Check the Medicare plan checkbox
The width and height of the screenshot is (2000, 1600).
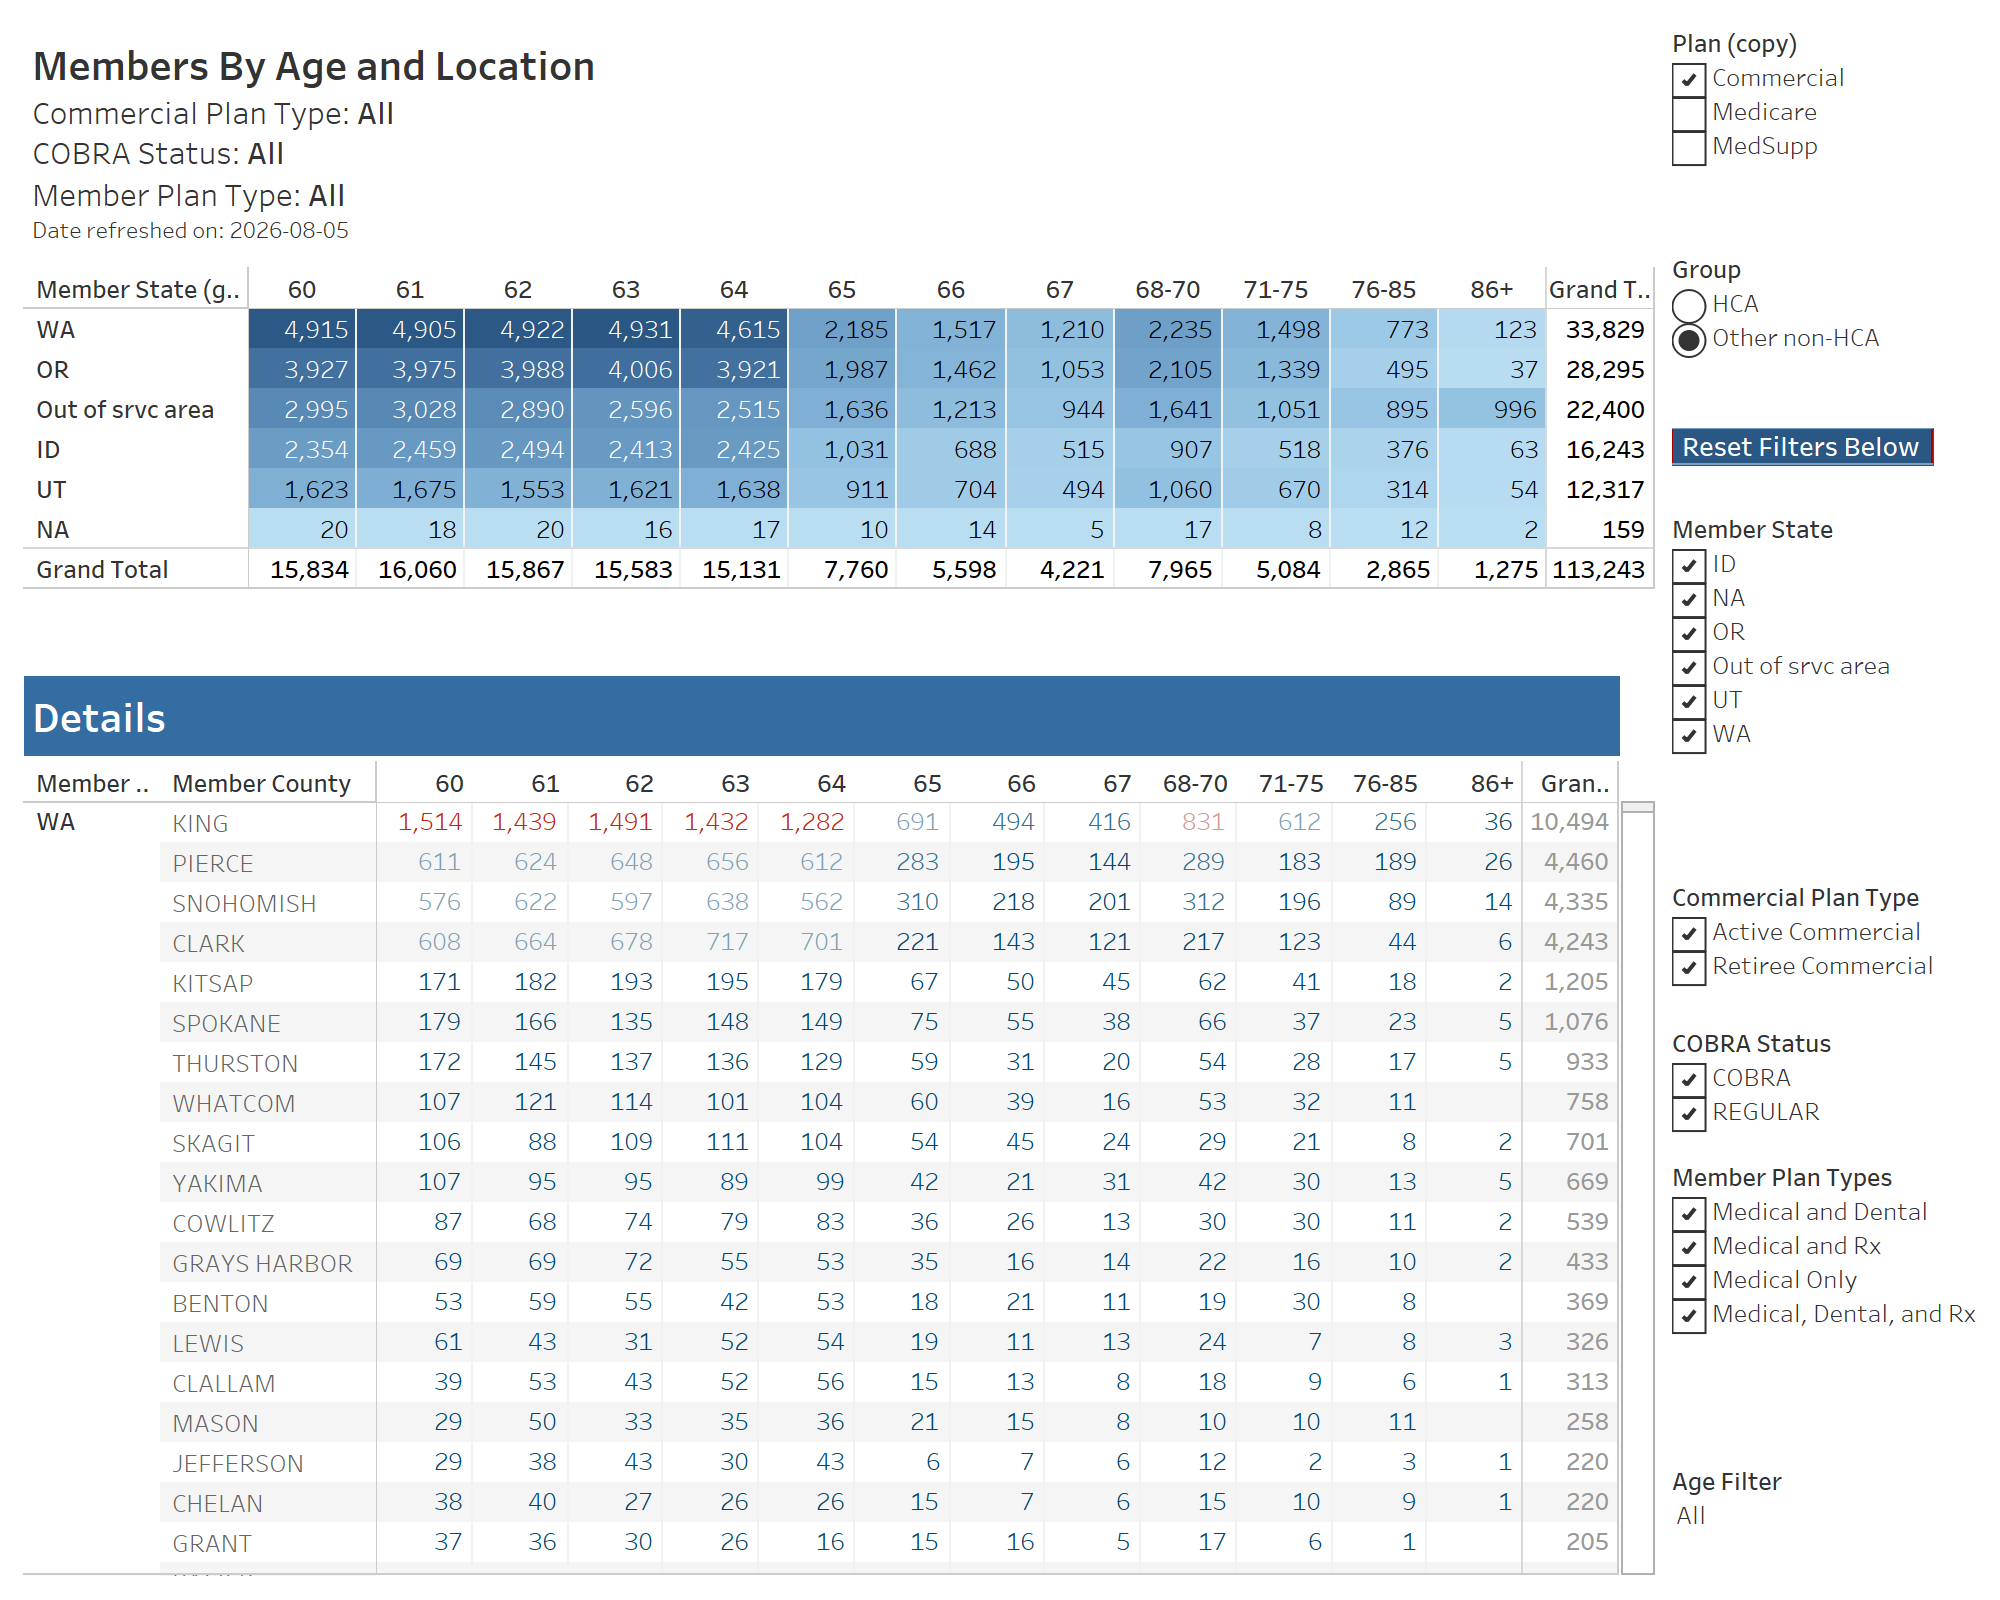[x=1689, y=113]
